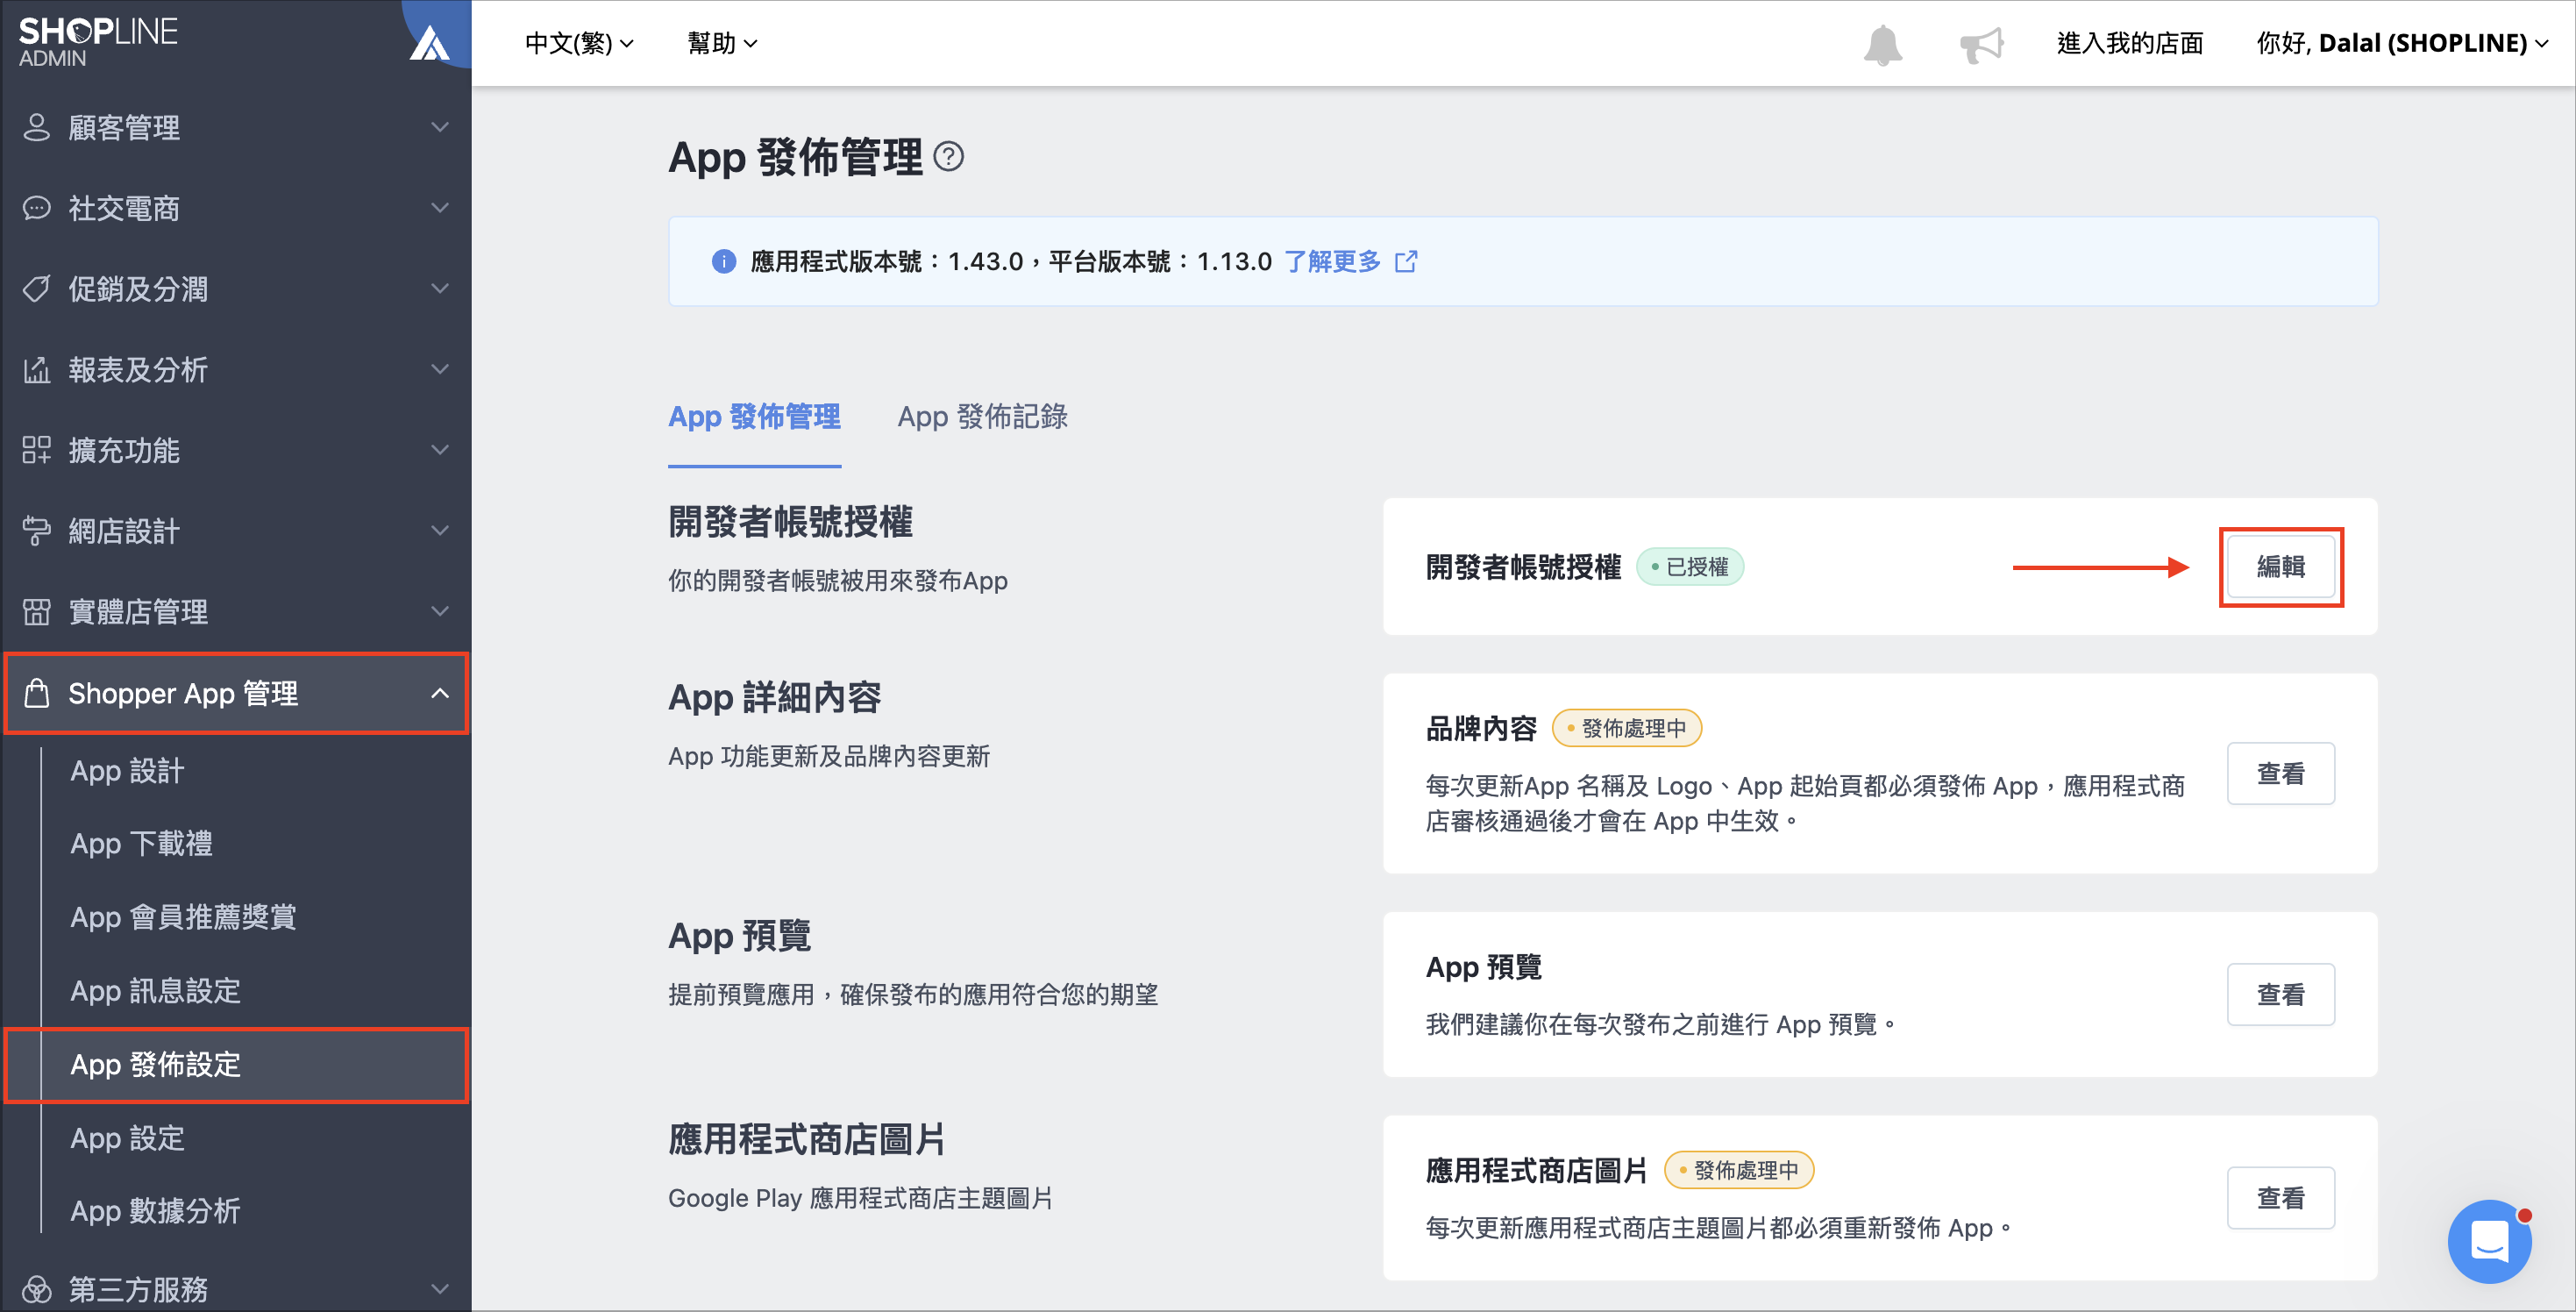Open the chat support bubble
This screenshot has height=1312, width=2576.
(2489, 1242)
